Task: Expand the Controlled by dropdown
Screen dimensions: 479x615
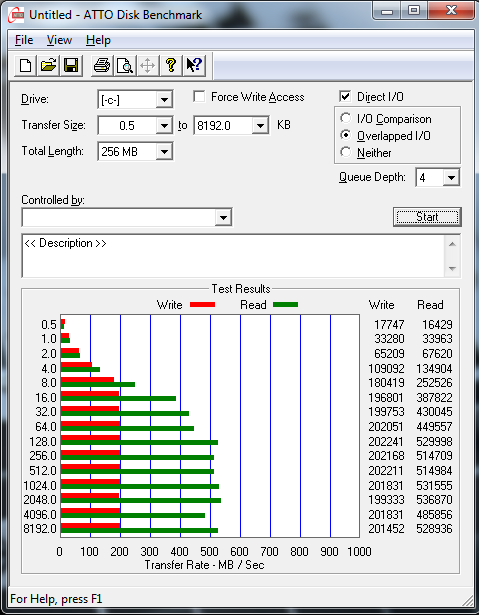Action: 223,218
